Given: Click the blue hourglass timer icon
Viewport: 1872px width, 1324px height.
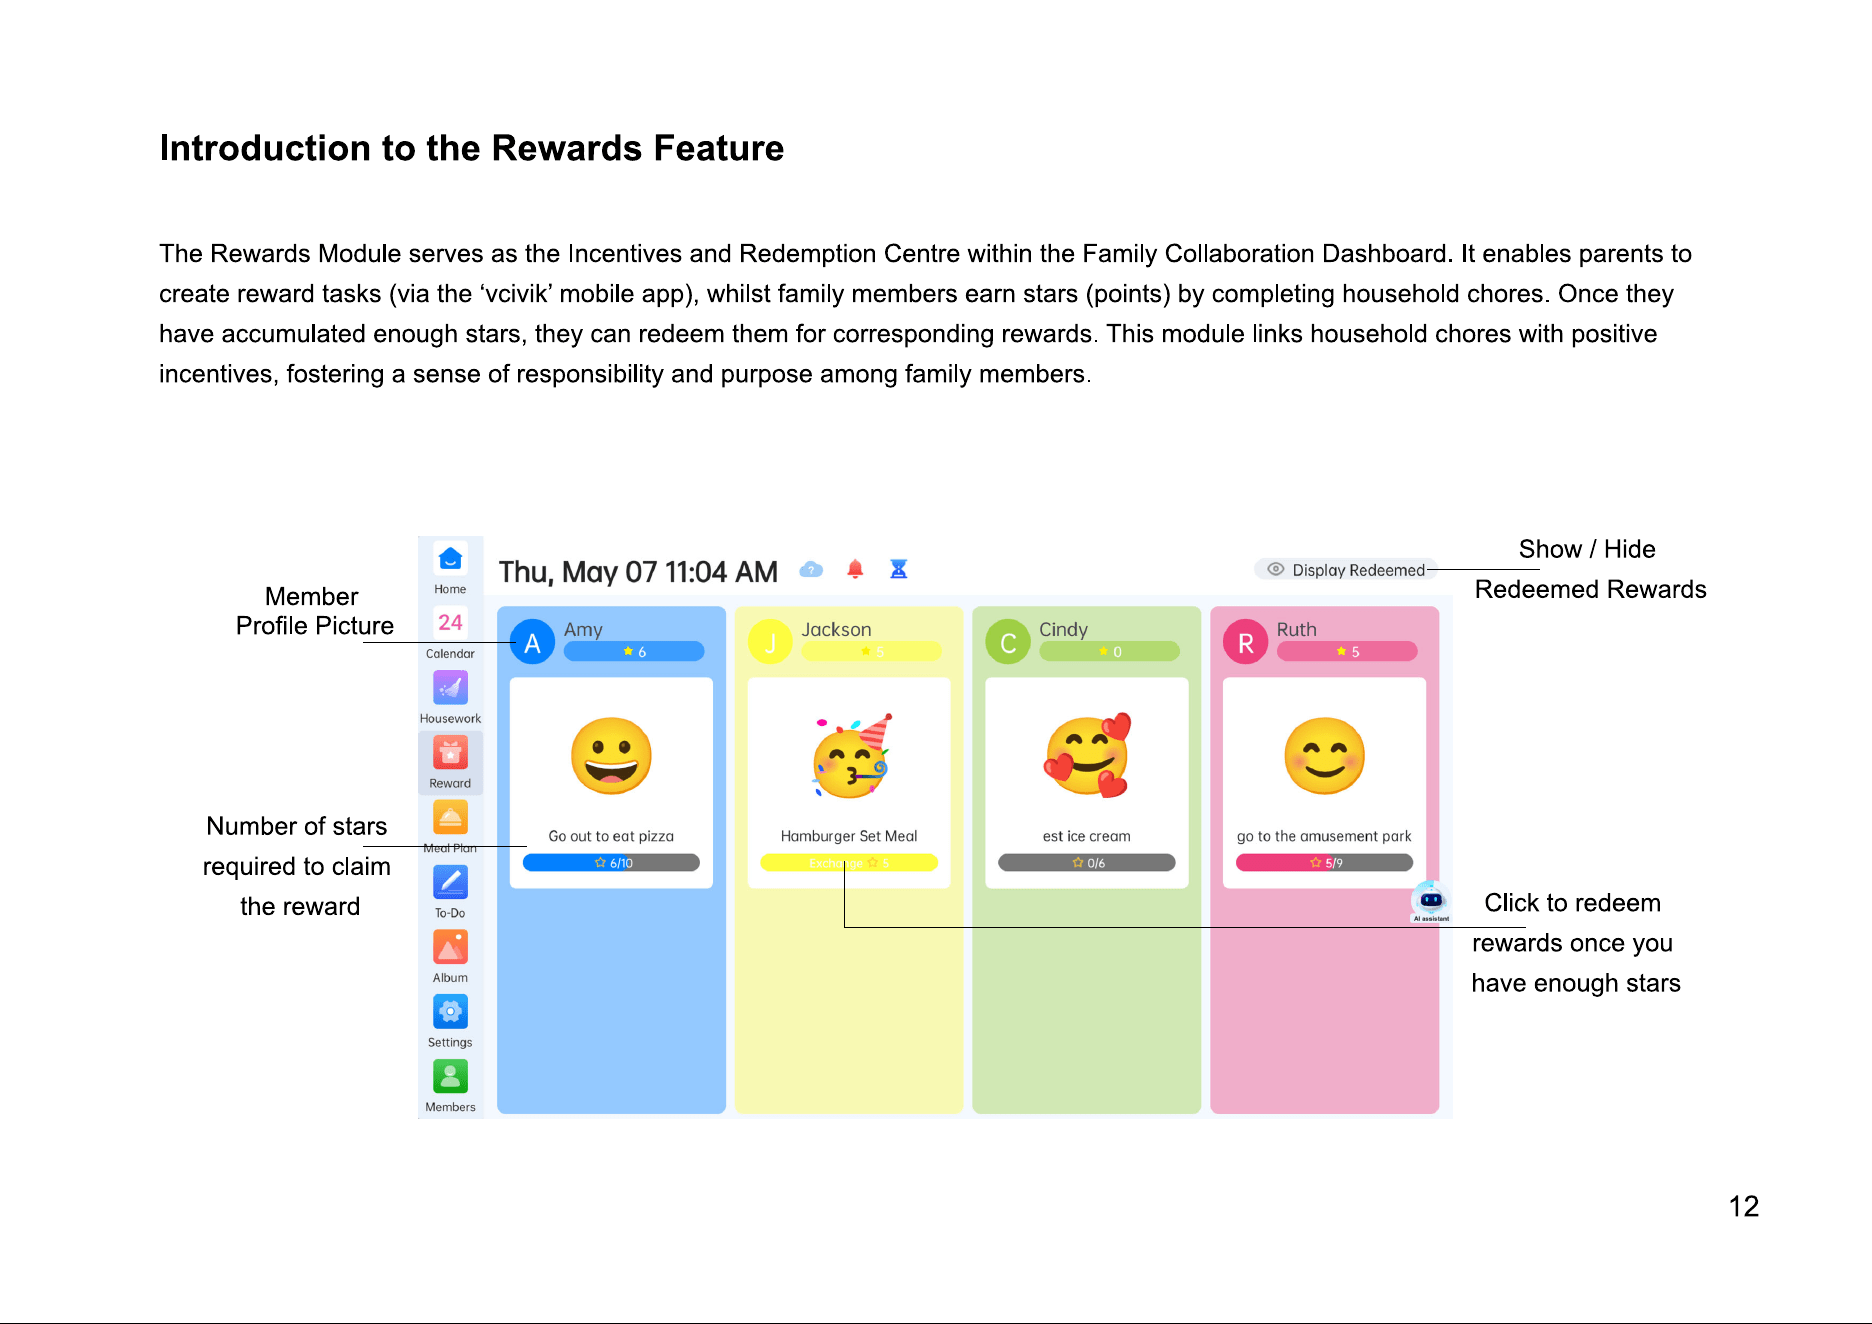Looking at the screenshot, I should coord(899,569).
